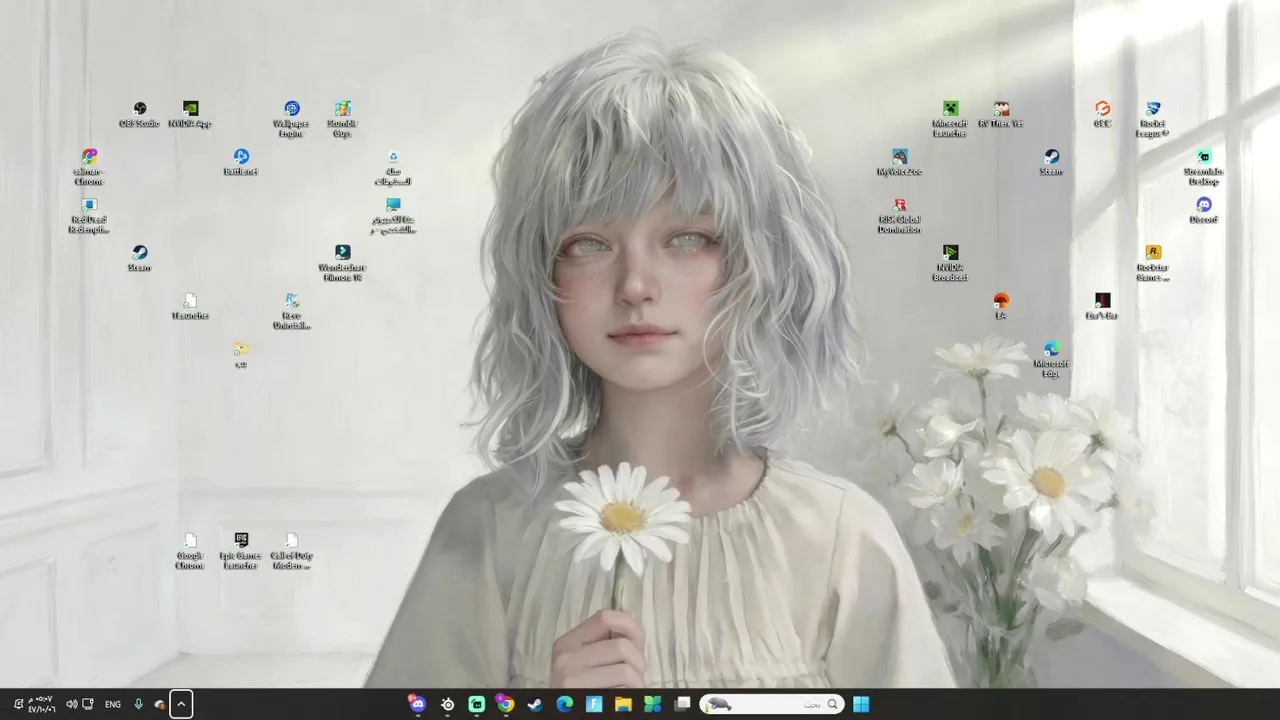
Task: Select the EA app desktop shortcut
Action: (x=1001, y=306)
